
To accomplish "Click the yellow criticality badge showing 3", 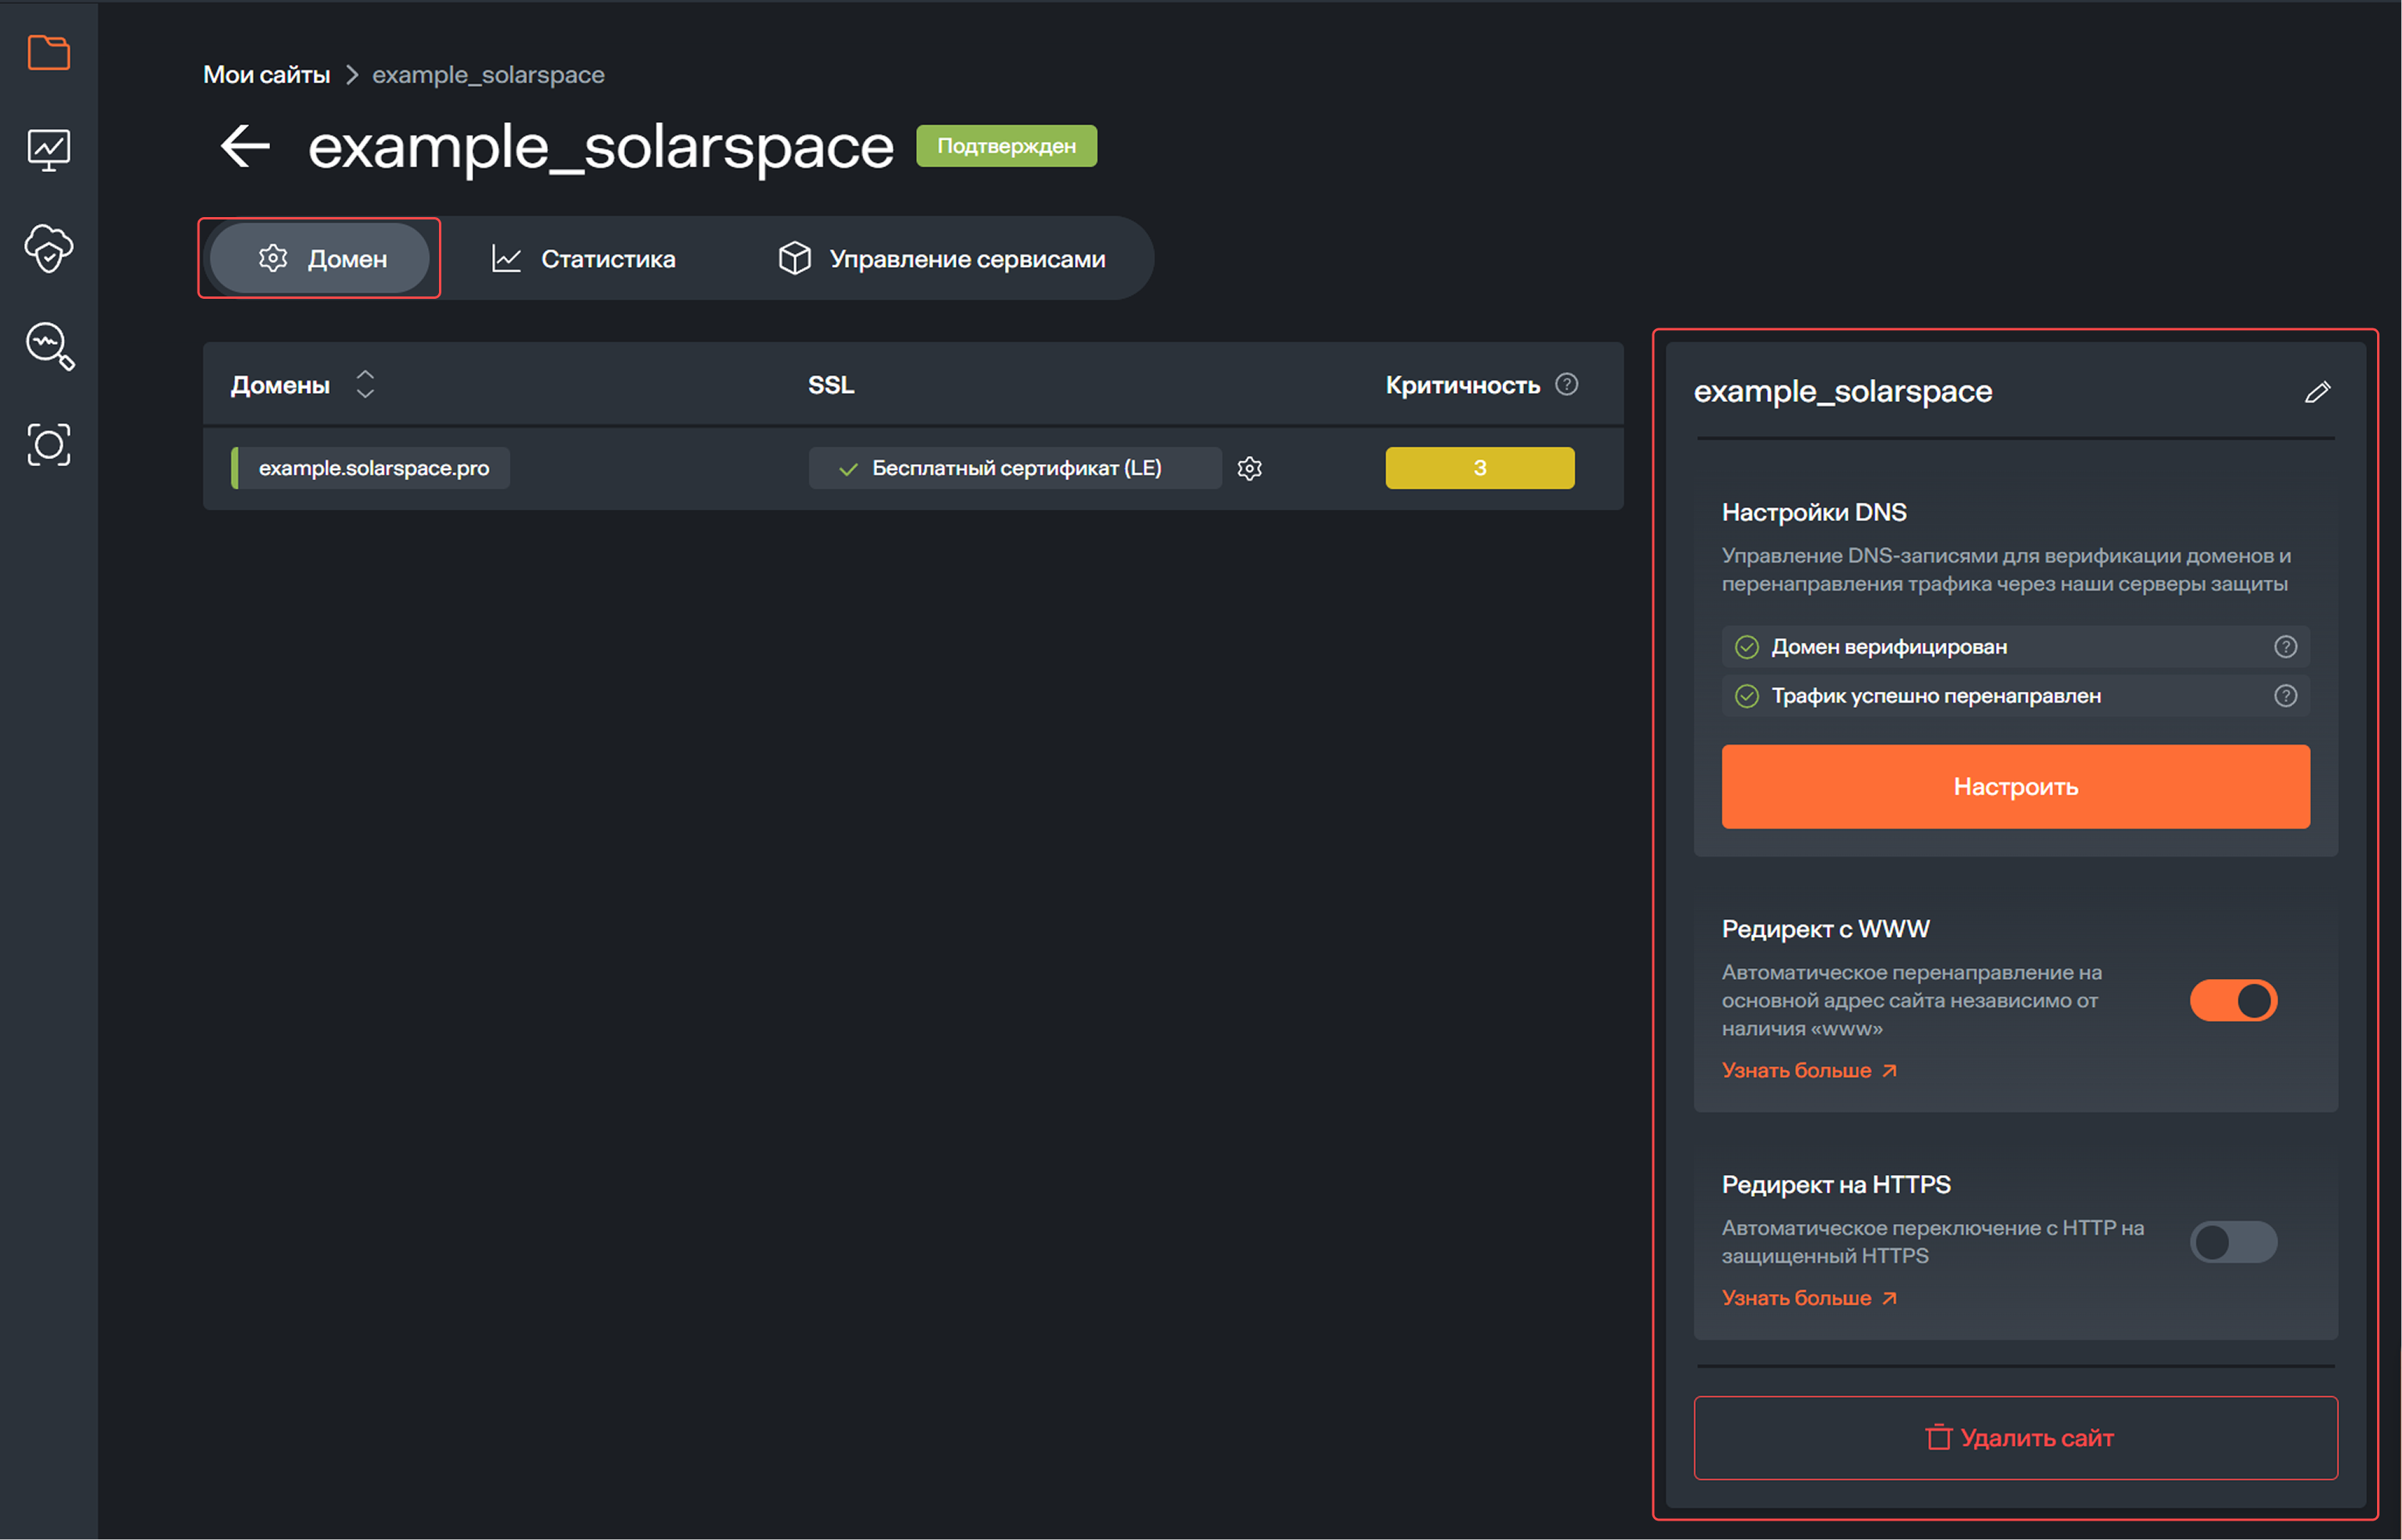I will pos(1479,467).
